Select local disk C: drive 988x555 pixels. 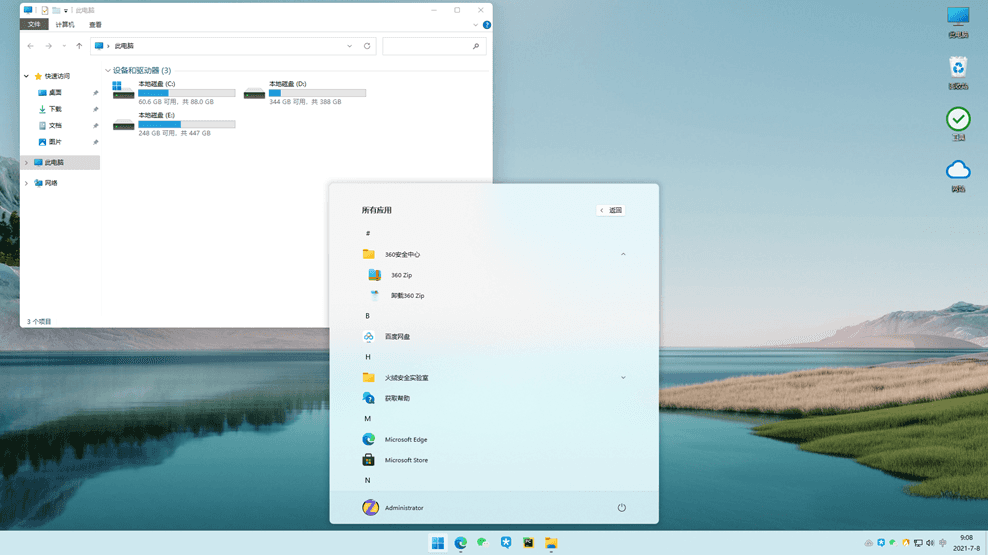pyautogui.click(x=174, y=92)
